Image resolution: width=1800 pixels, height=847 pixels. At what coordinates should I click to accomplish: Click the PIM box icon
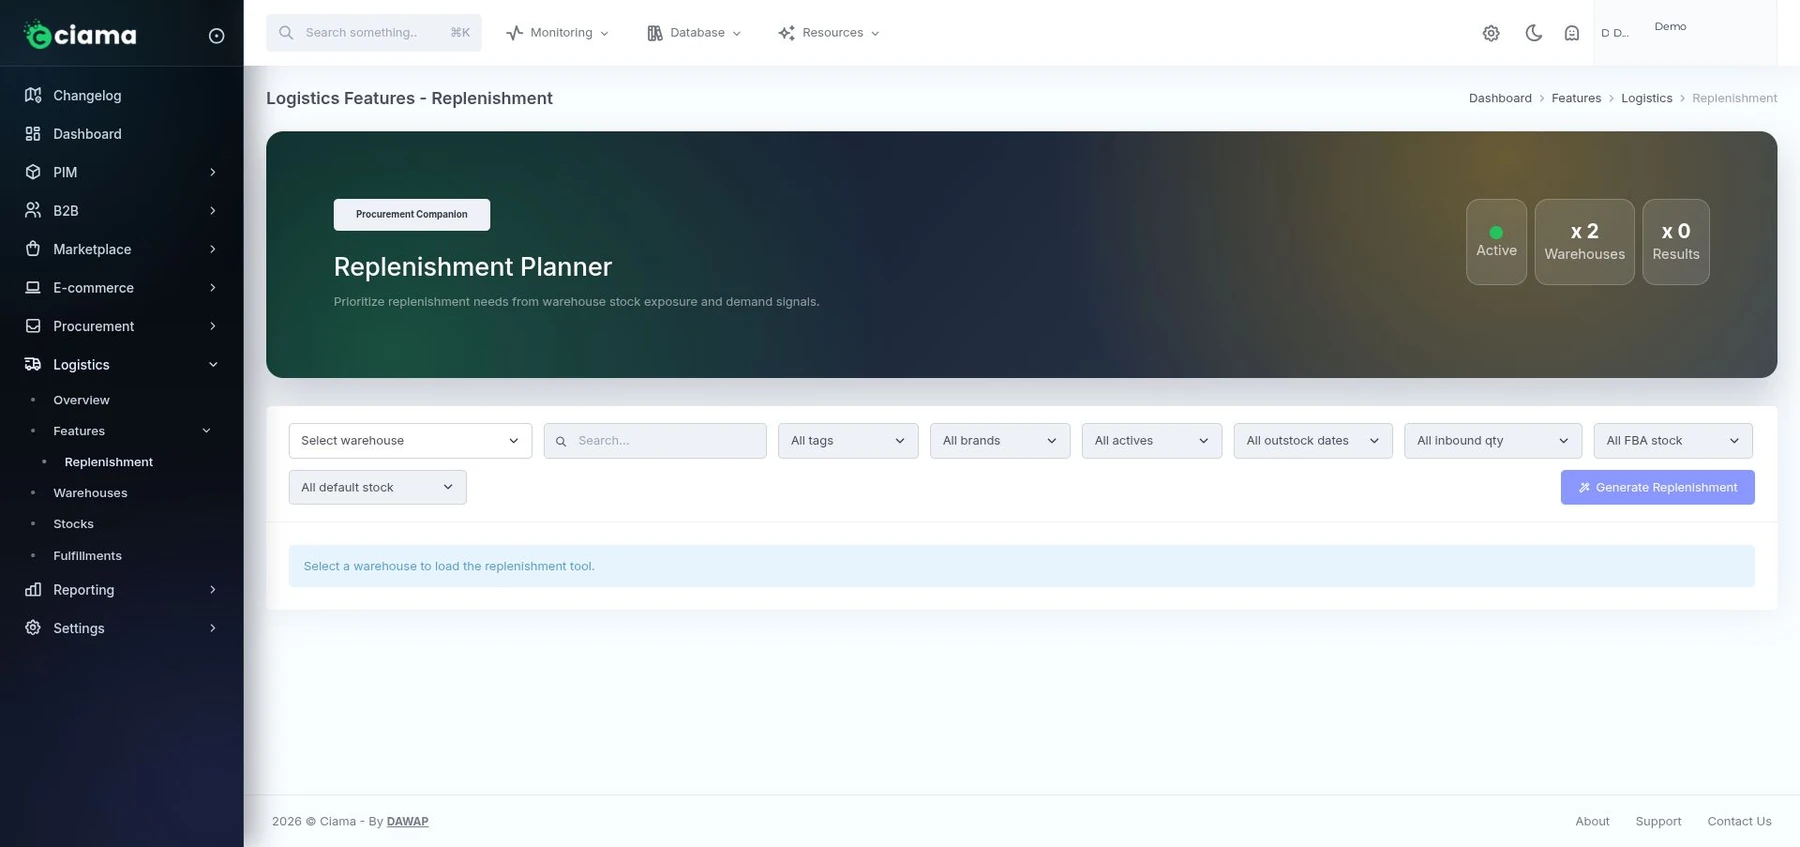33,172
